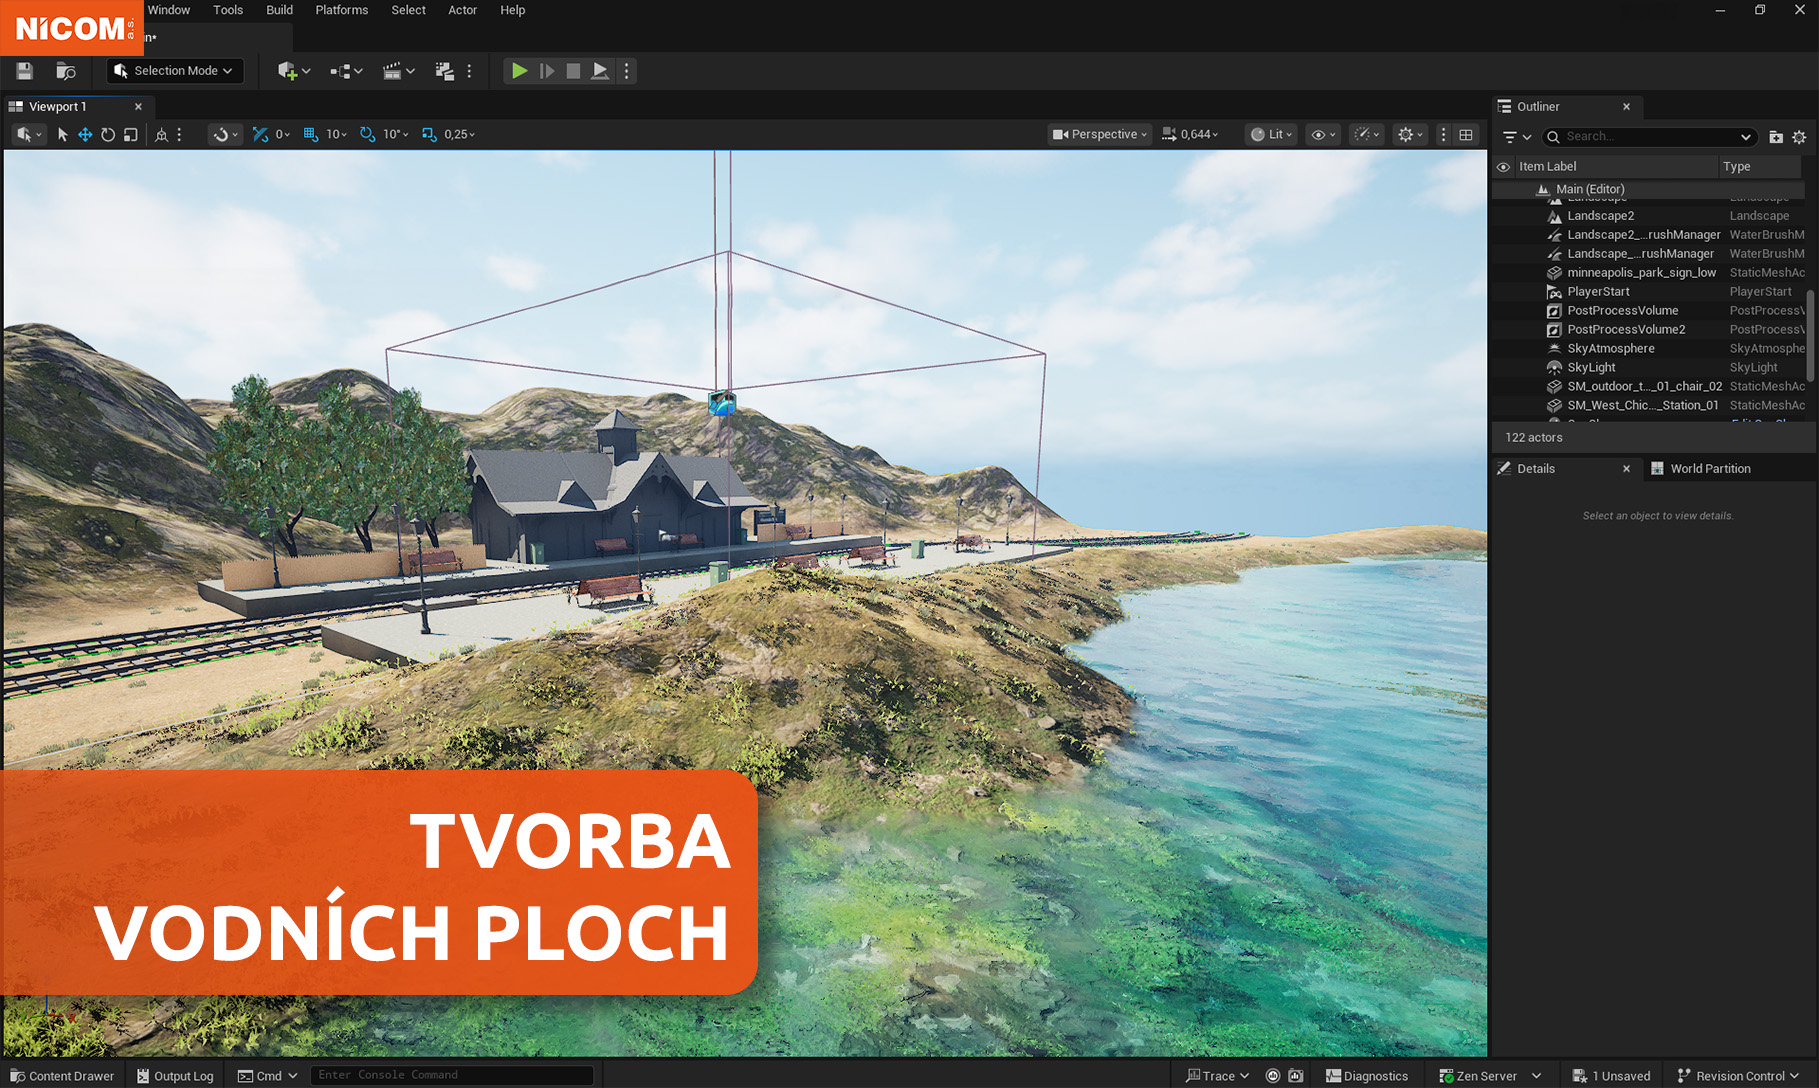Image resolution: width=1819 pixels, height=1088 pixels.
Task: Toggle grid snapping icon next to 10
Action: point(311,134)
